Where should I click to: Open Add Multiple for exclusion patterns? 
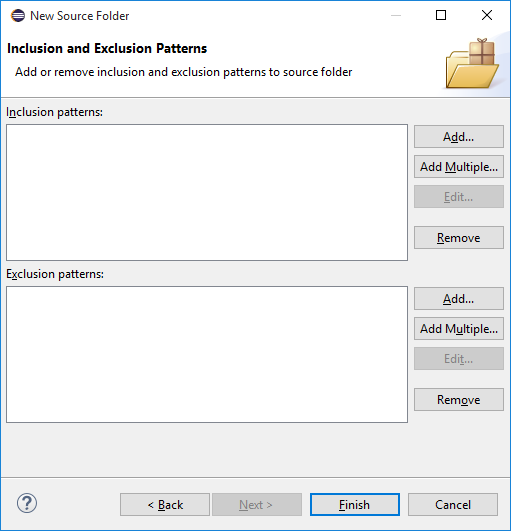459,328
